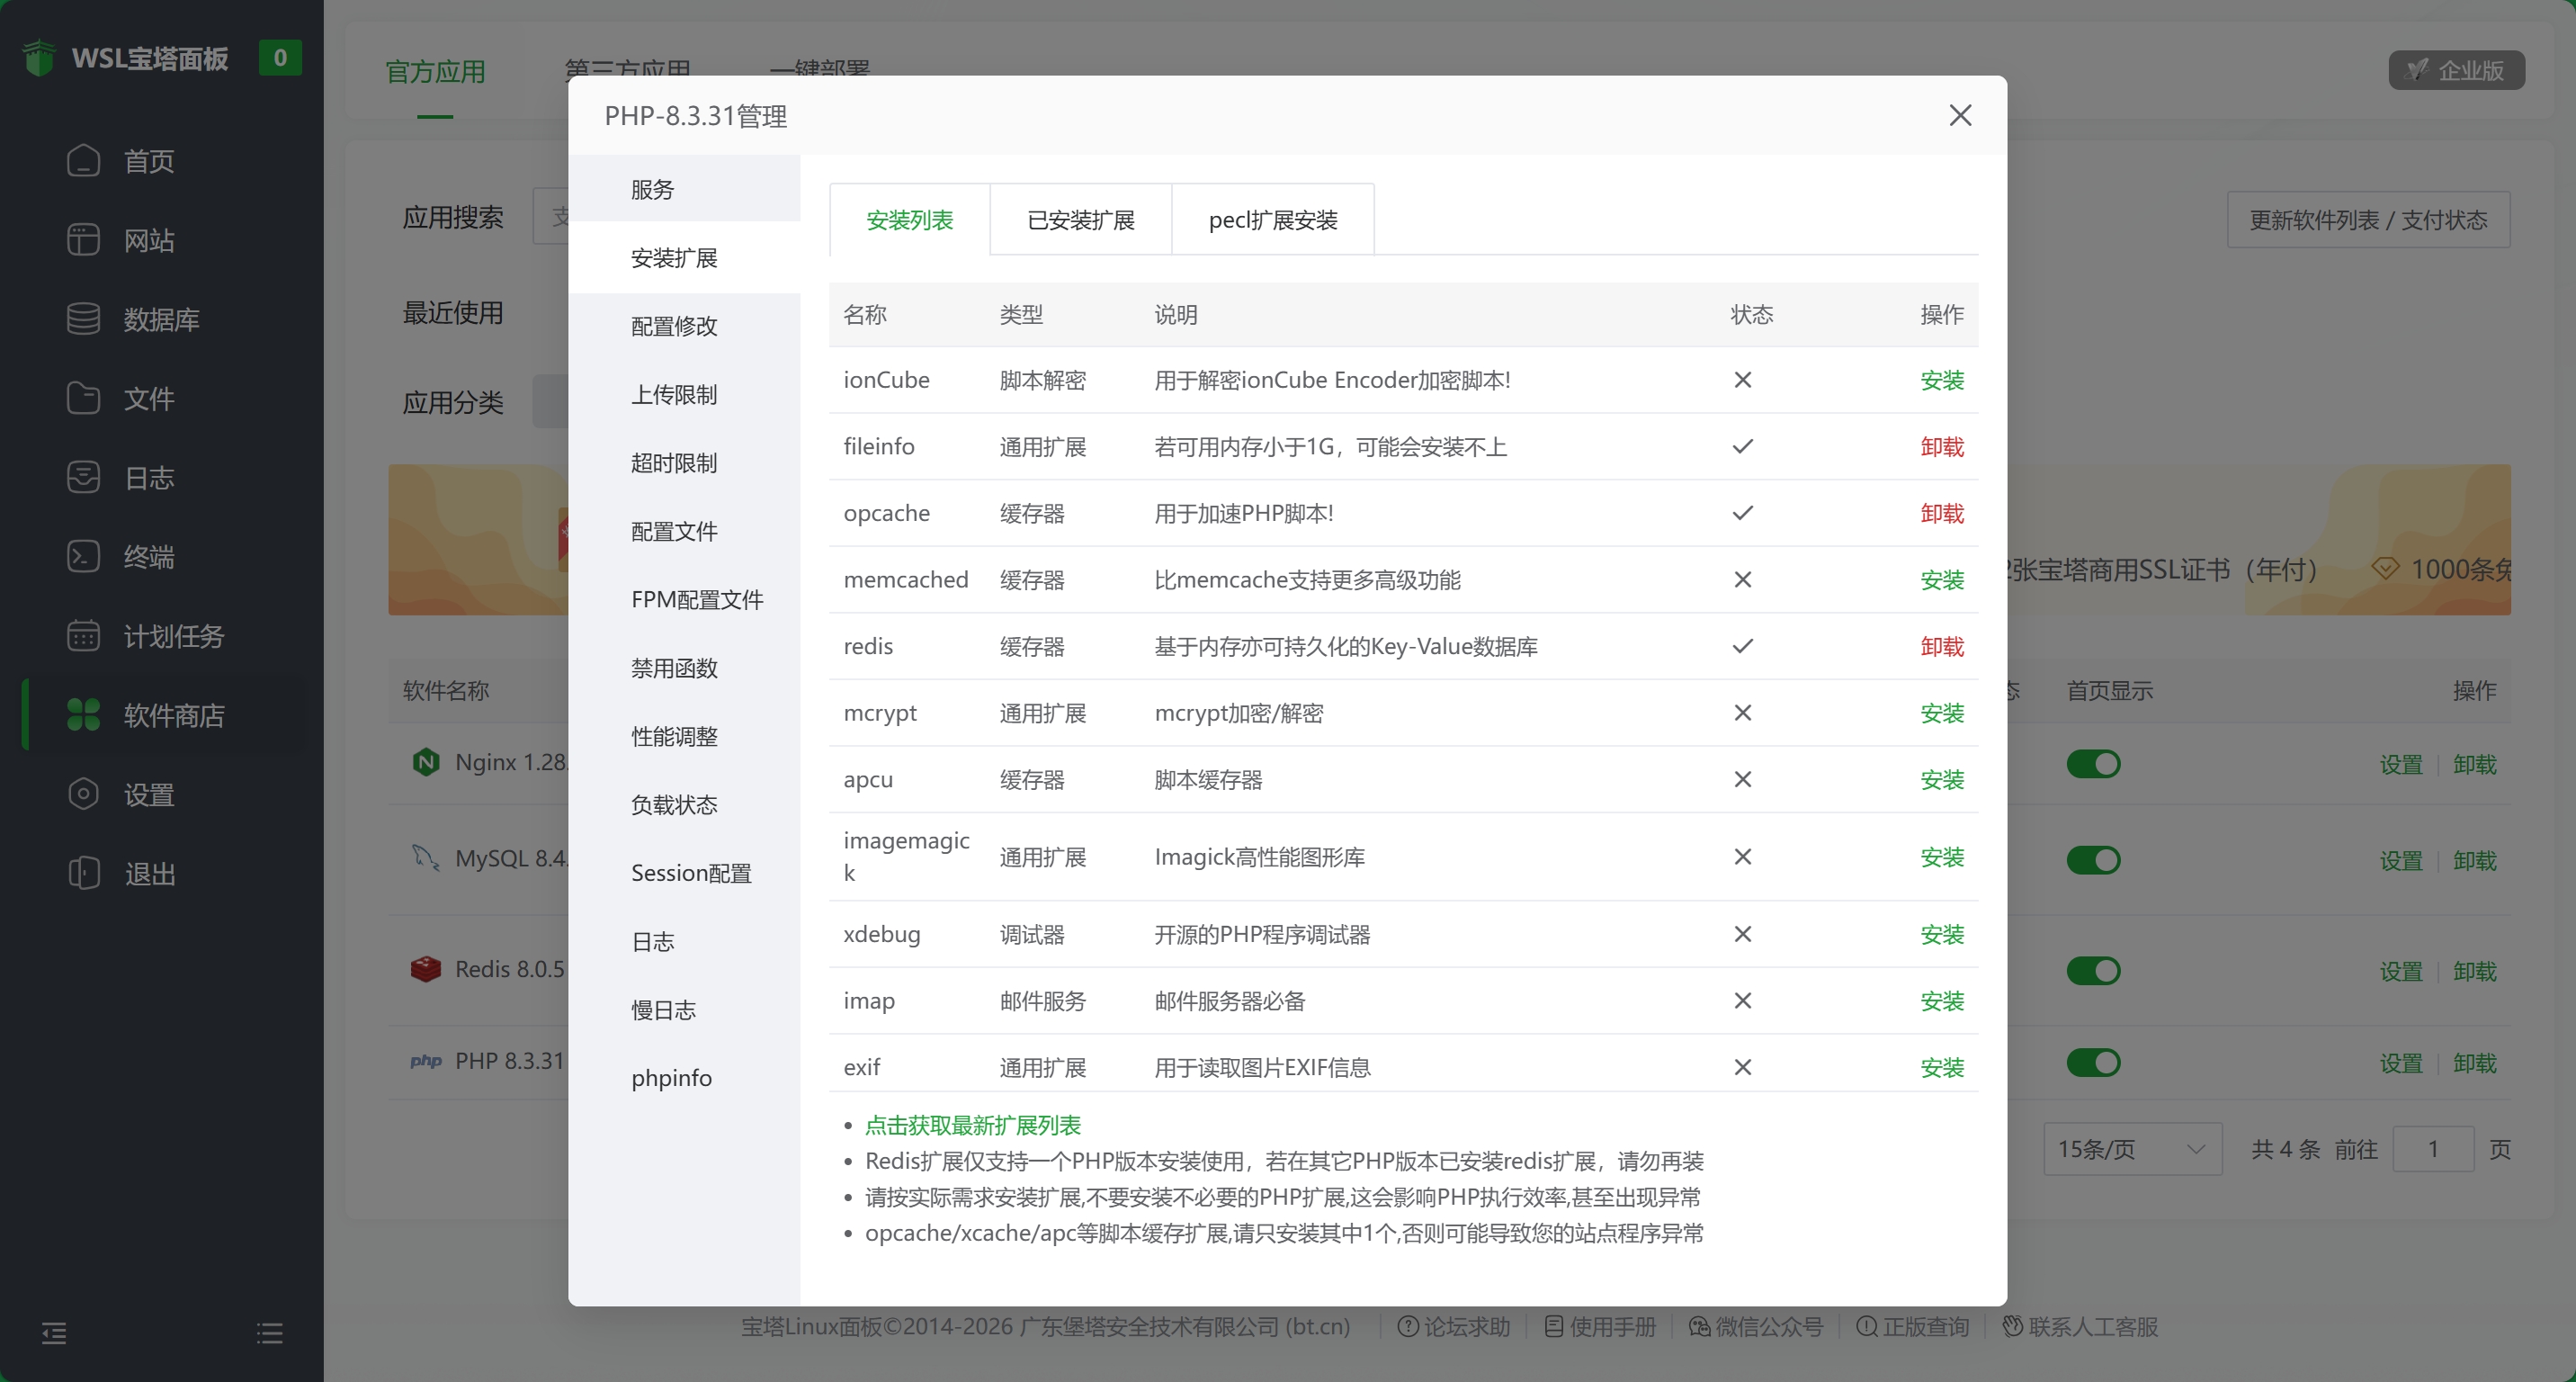Open 配置修改 in dialog menu
The height and width of the screenshot is (1382, 2576).
click(x=684, y=326)
